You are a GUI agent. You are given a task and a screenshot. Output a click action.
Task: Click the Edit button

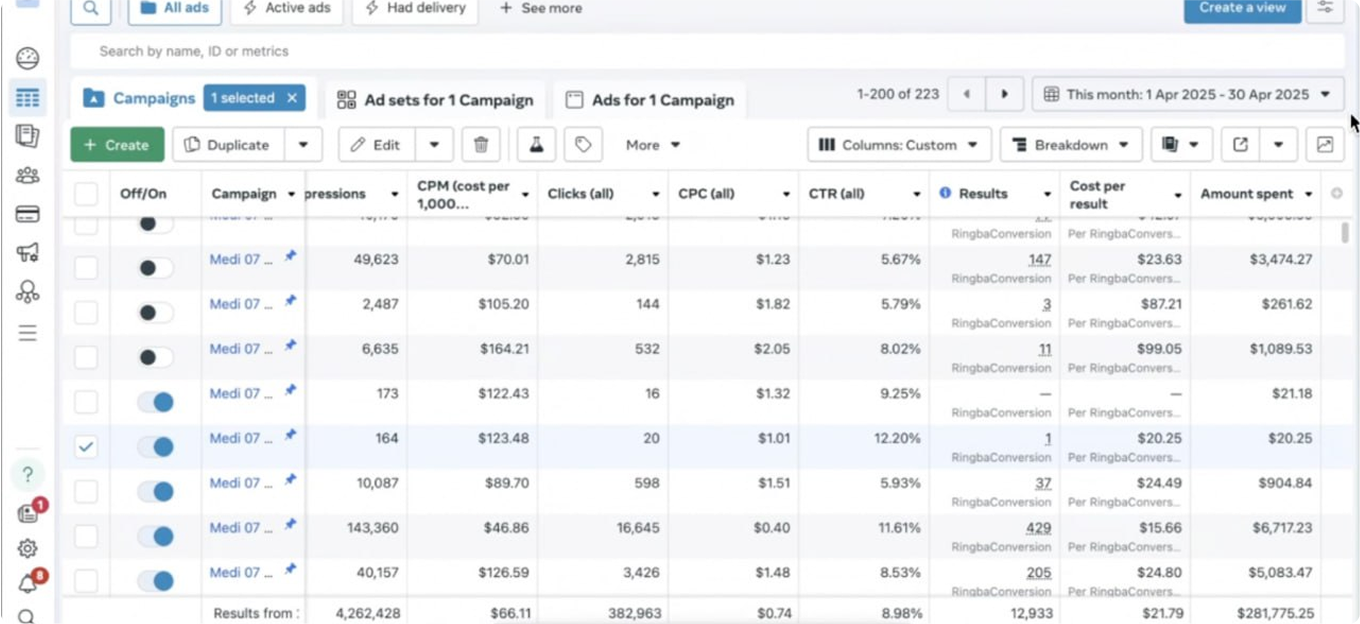pos(376,145)
